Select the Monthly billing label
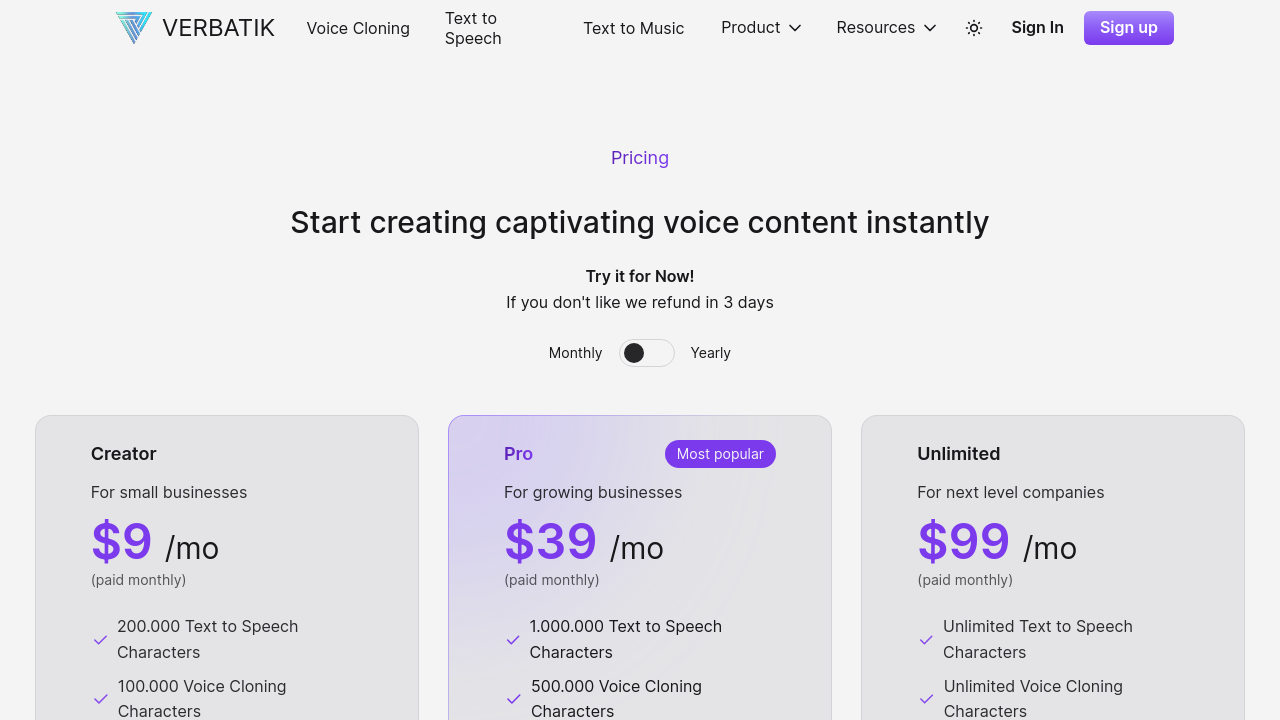This screenshot has height=720, width=1280. coord(575,353)
